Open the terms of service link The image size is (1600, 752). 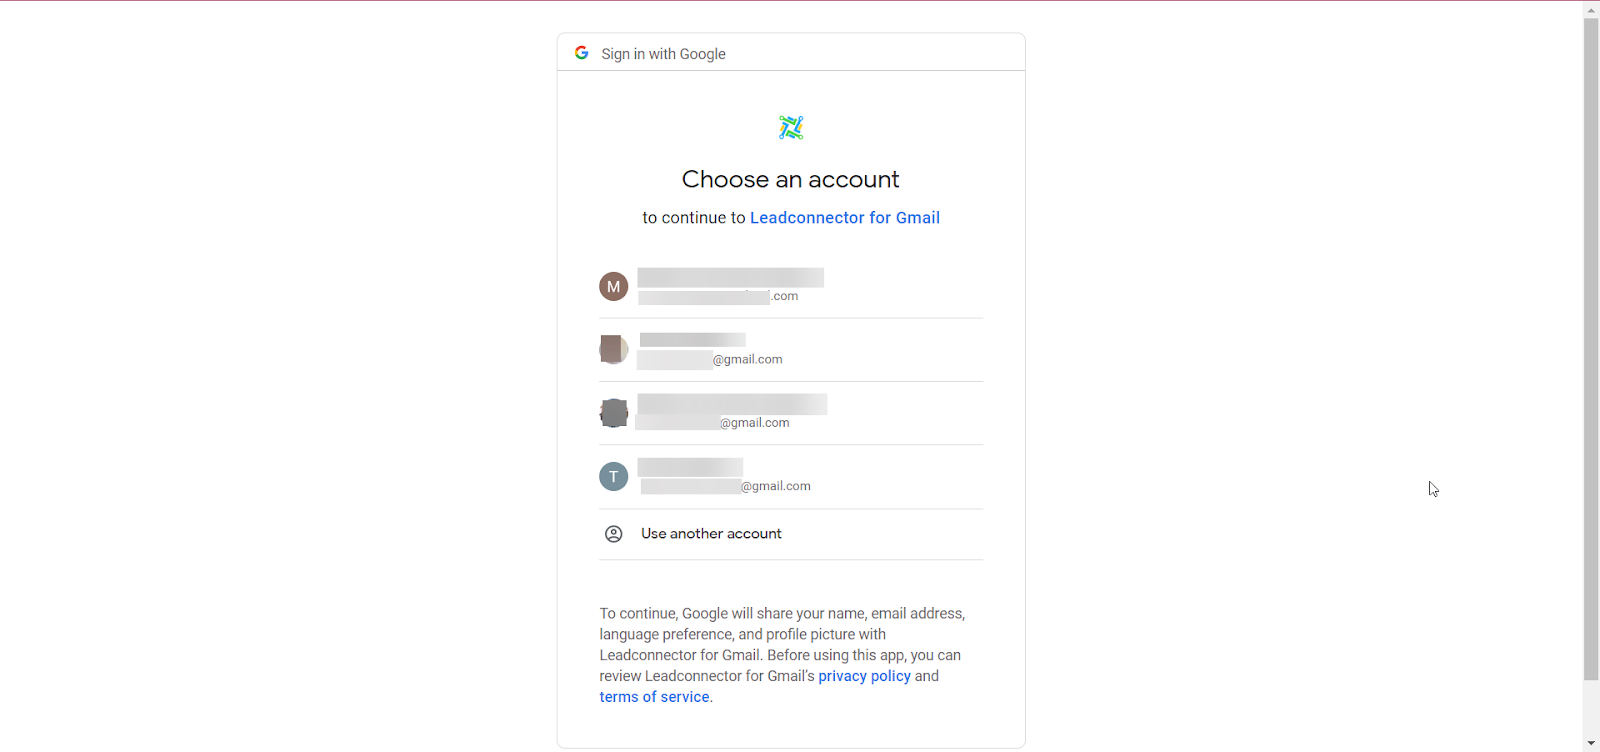(x=654, y=697)
